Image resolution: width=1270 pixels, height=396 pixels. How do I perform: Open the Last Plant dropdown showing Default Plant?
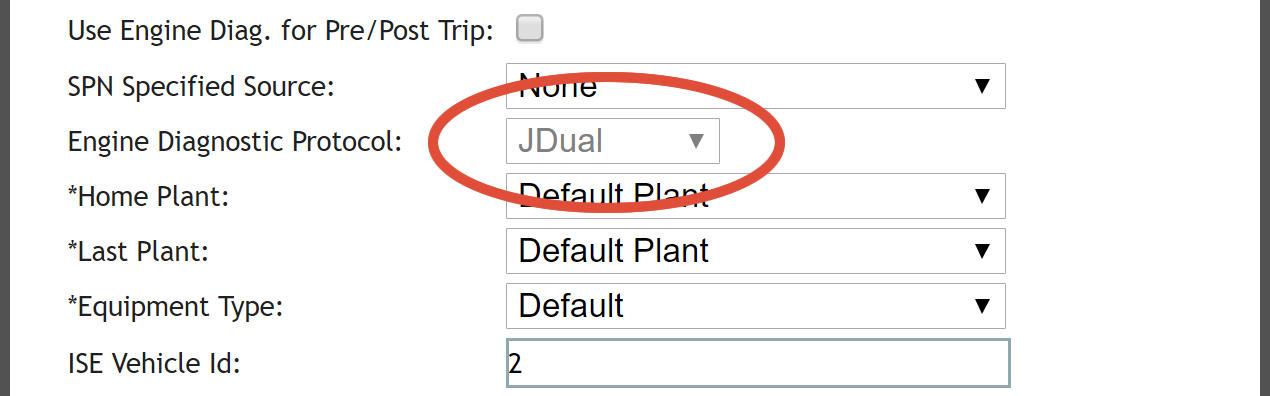click(756, 251)
